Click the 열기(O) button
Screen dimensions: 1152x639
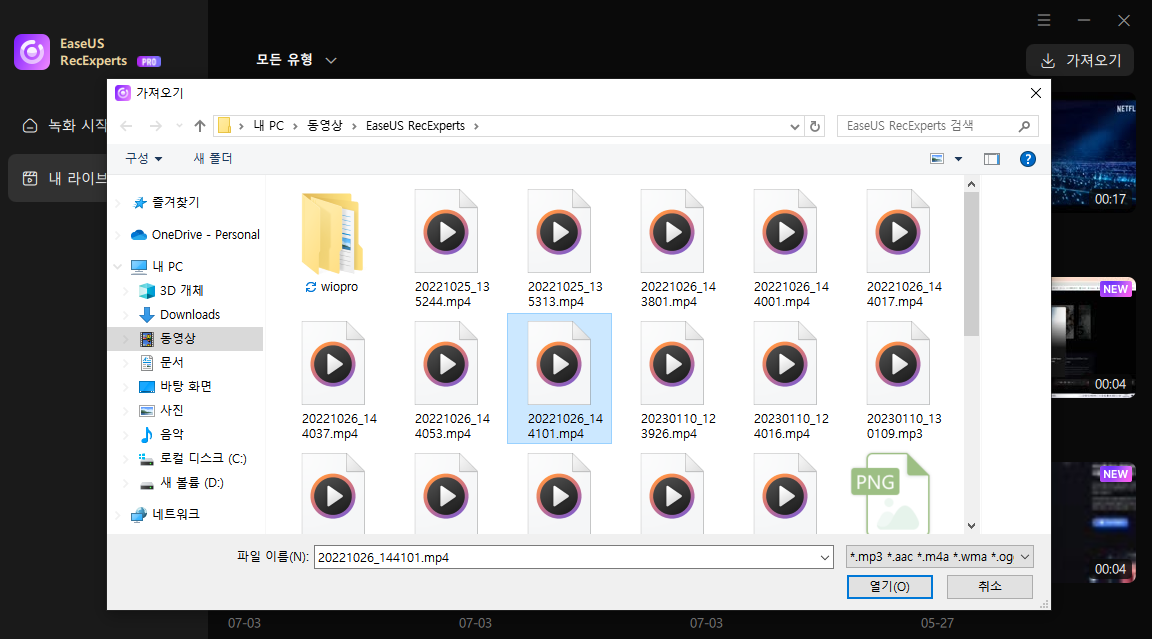(x=889, y=587)
